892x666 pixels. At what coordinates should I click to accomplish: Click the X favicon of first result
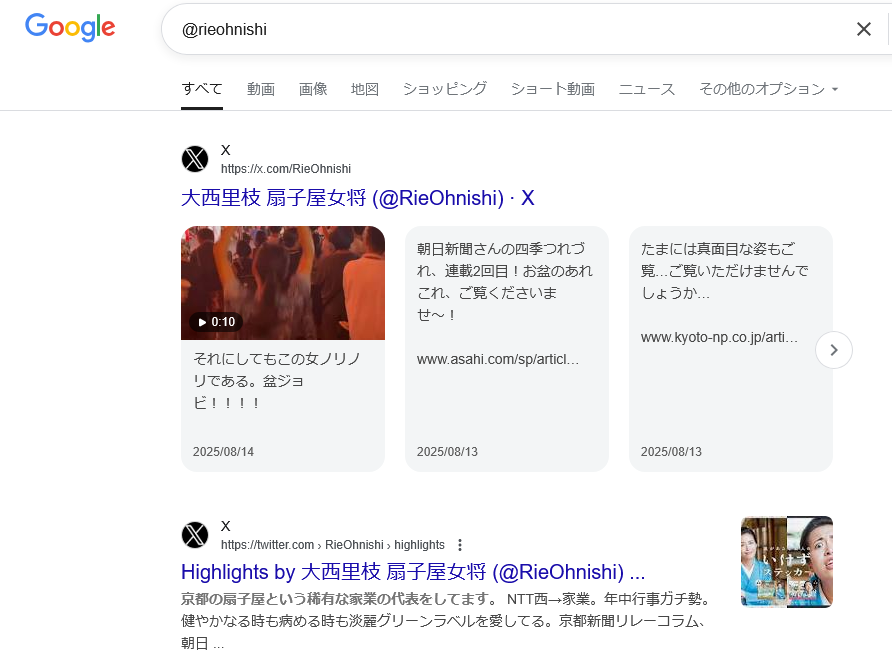click(x=195, y=159)
